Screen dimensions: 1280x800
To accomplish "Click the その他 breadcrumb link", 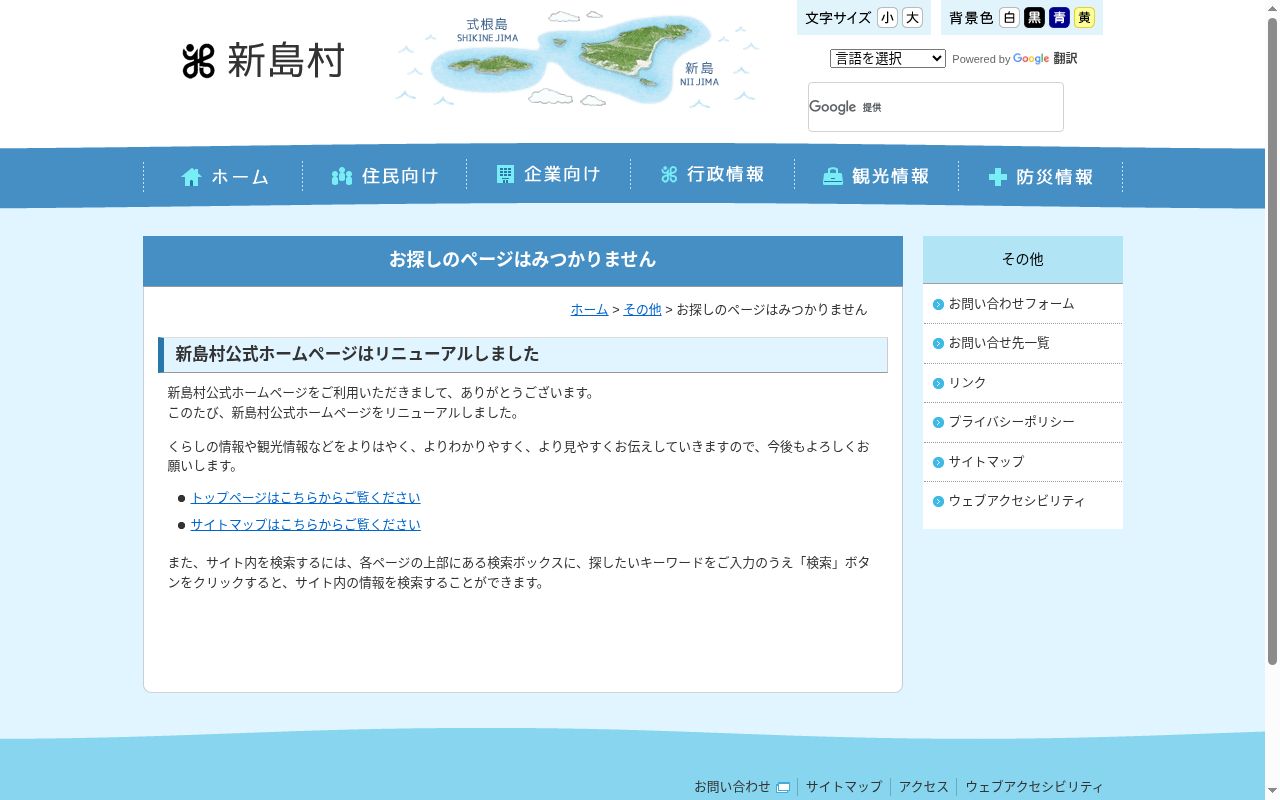I will [642, 310].
